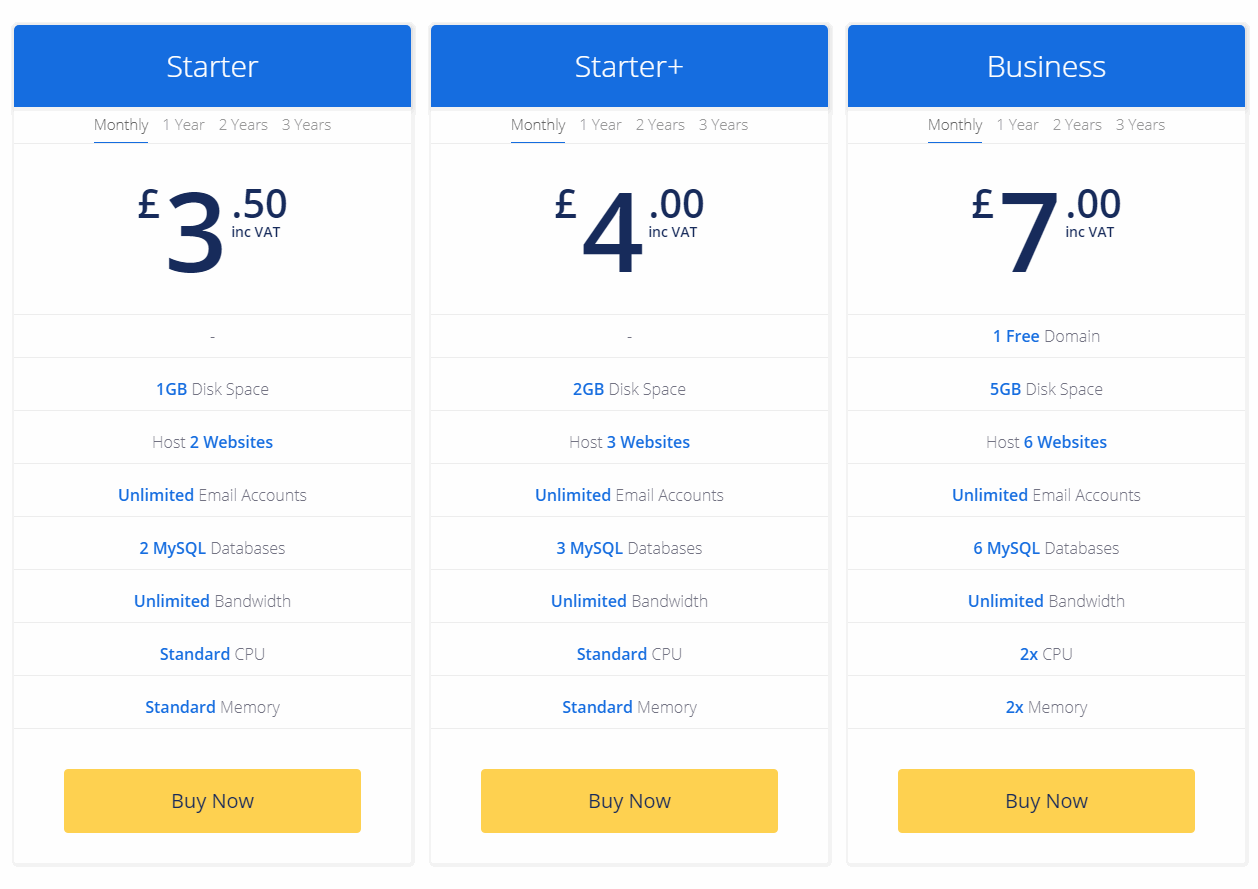Click the £7.00 Business plan price
The width and height of the screenshot is (1258, 889).
click(x=1046, y=228)
